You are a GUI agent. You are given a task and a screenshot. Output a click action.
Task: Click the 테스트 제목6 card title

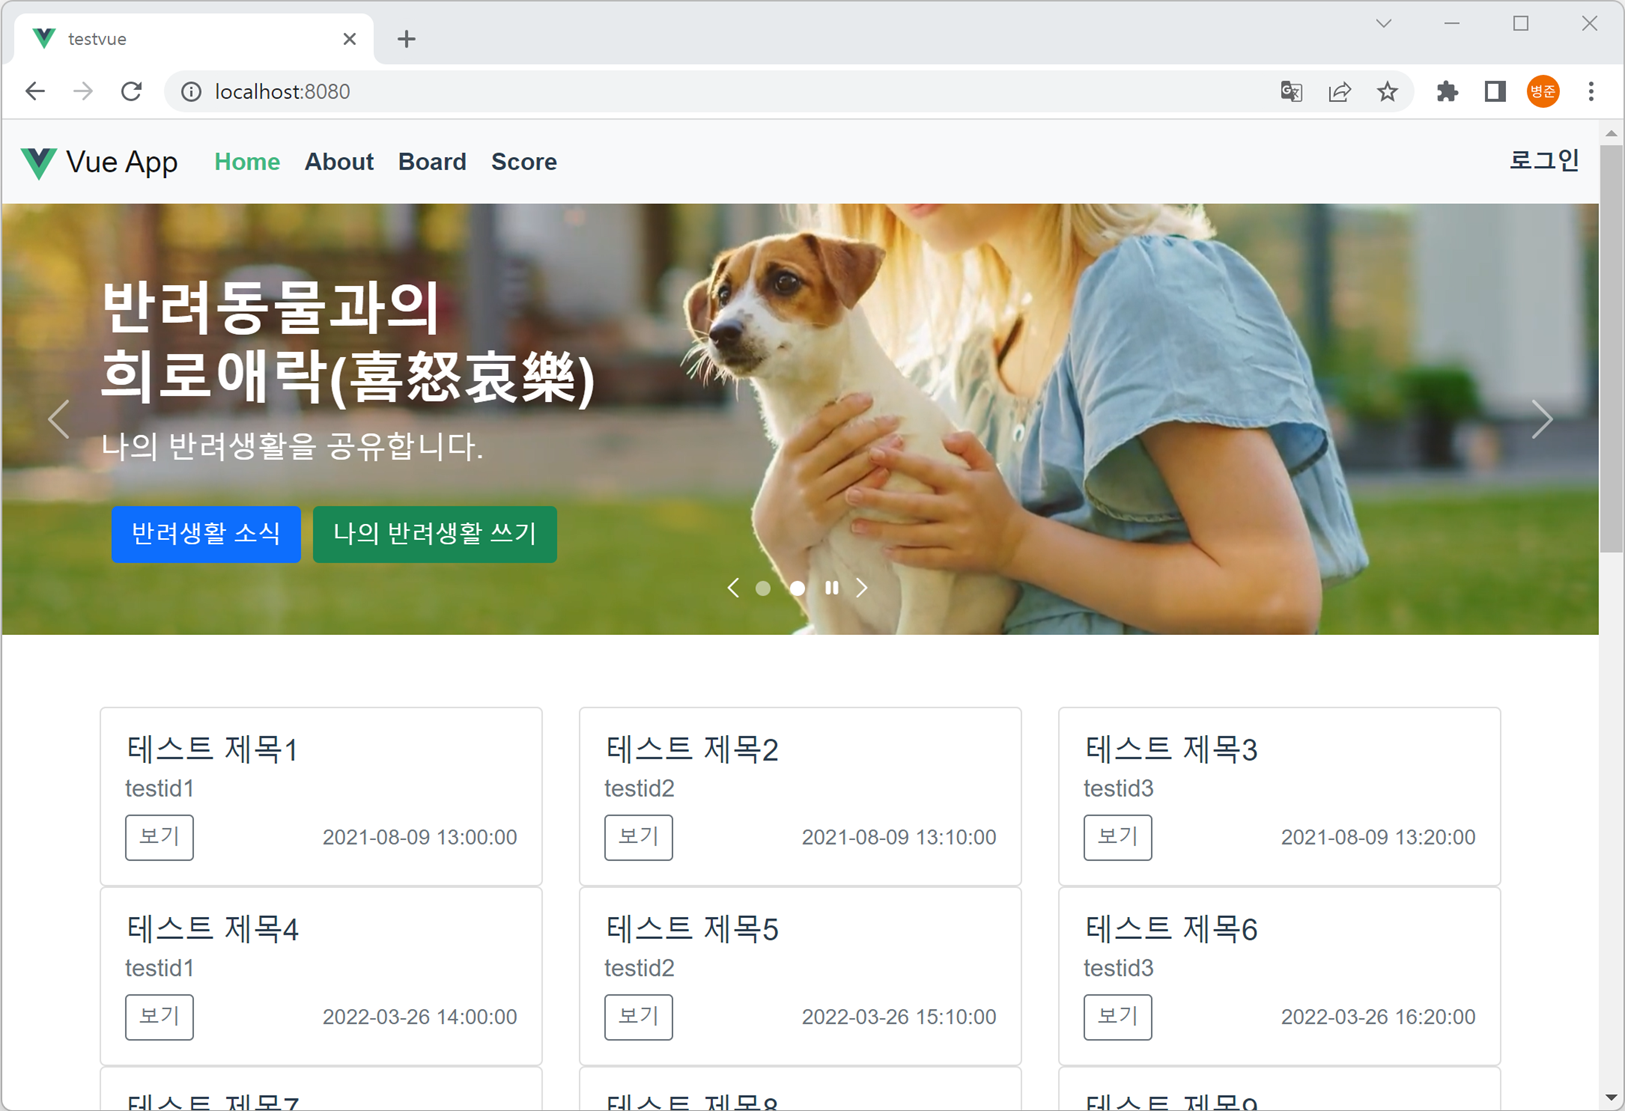1171,929
